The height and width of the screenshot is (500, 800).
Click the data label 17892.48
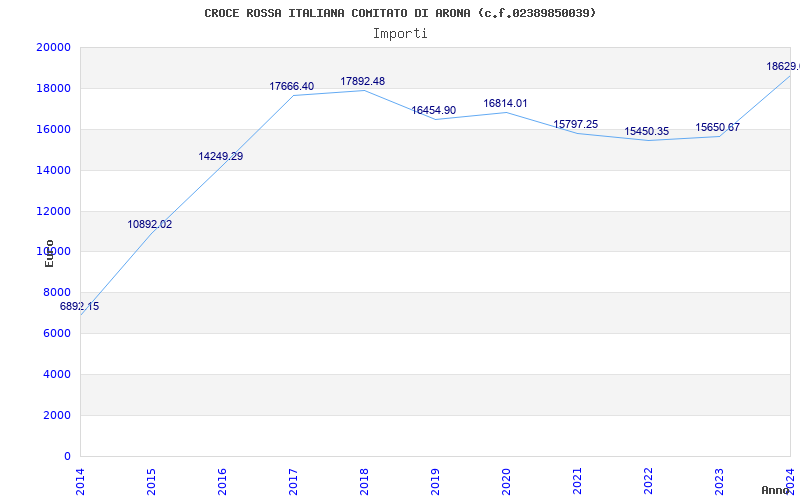tap(363, 81)
